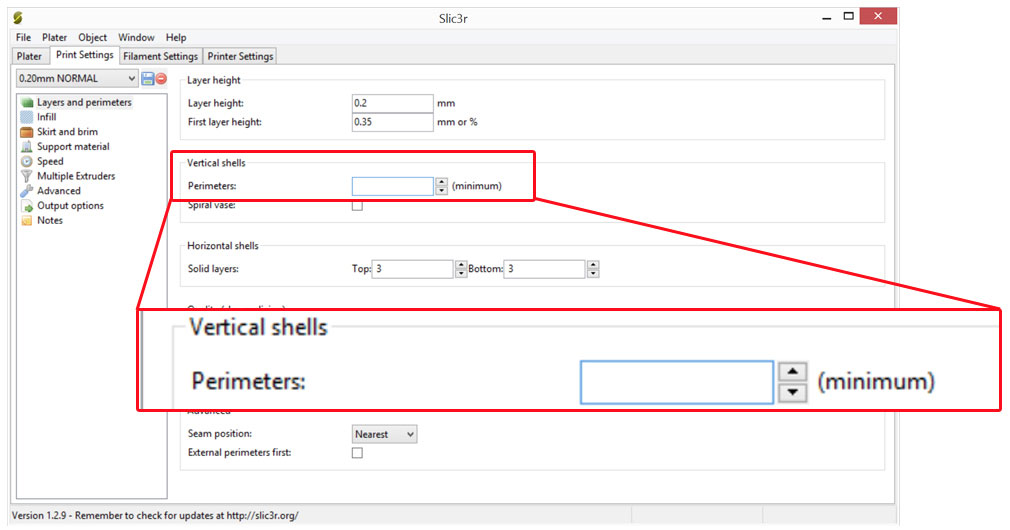
Task: Decrease Perimeters with the down arrow
Action: click(x=441, y=191)
